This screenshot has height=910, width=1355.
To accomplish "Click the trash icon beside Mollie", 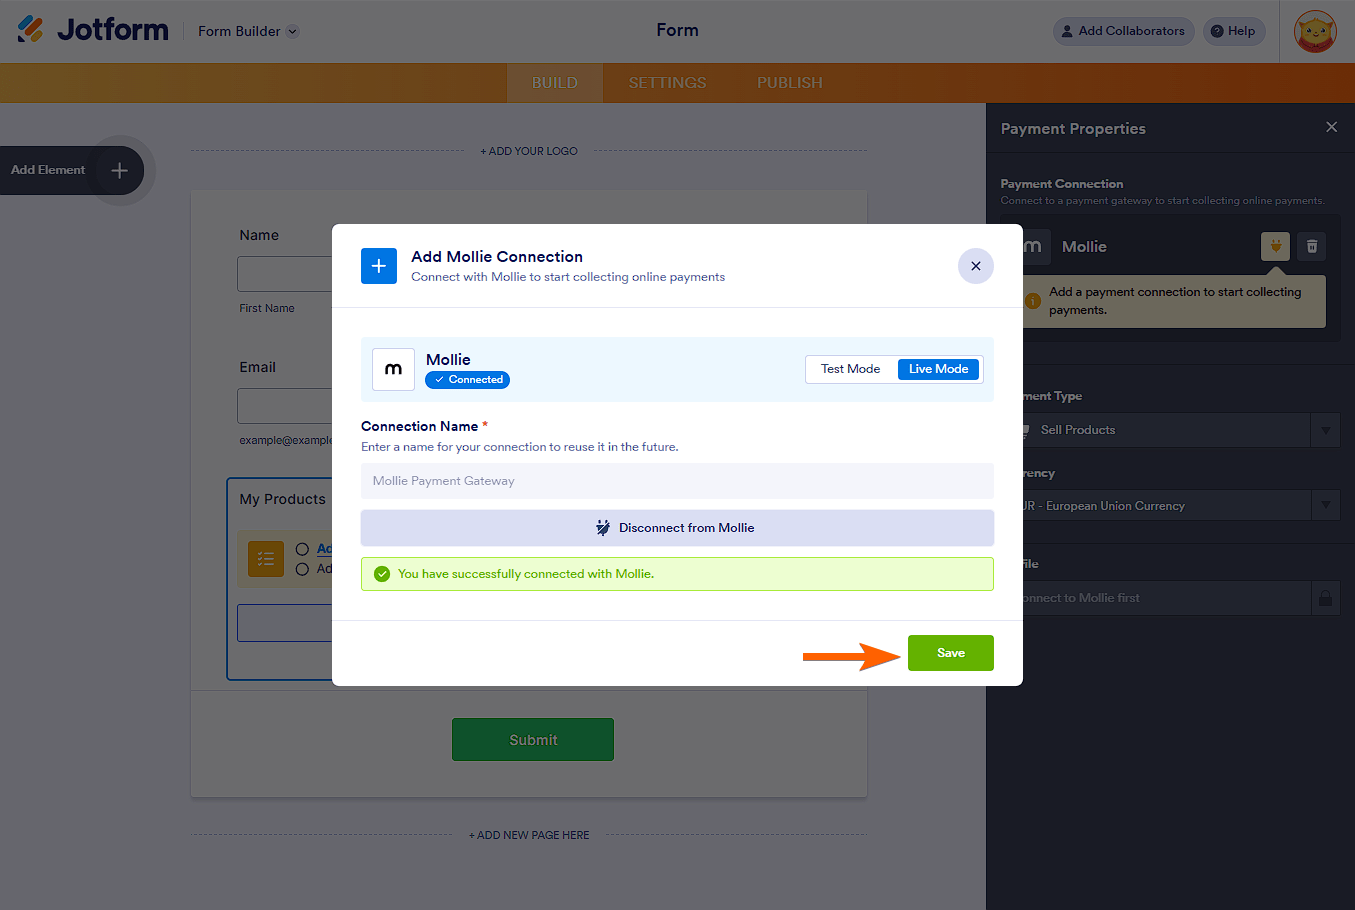I will point(1312,246).
